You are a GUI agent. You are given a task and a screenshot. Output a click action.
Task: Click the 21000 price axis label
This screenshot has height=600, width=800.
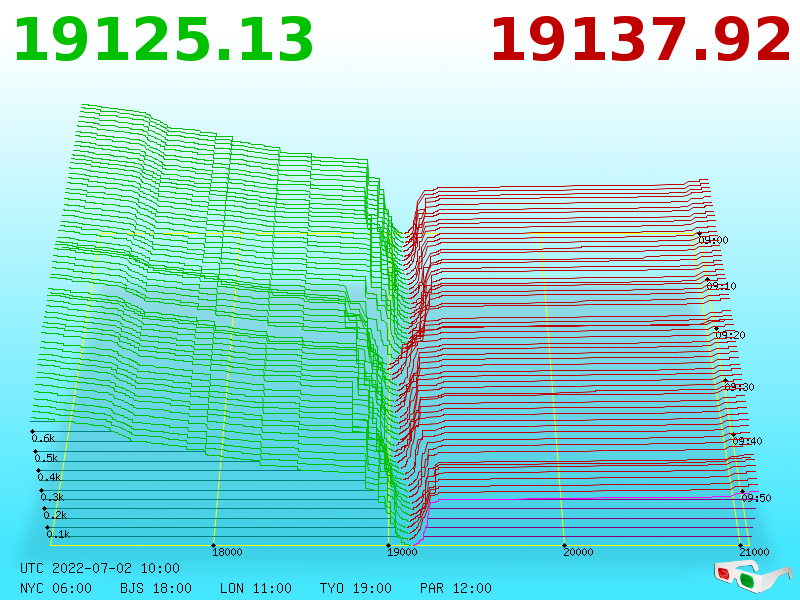(754, 552)
